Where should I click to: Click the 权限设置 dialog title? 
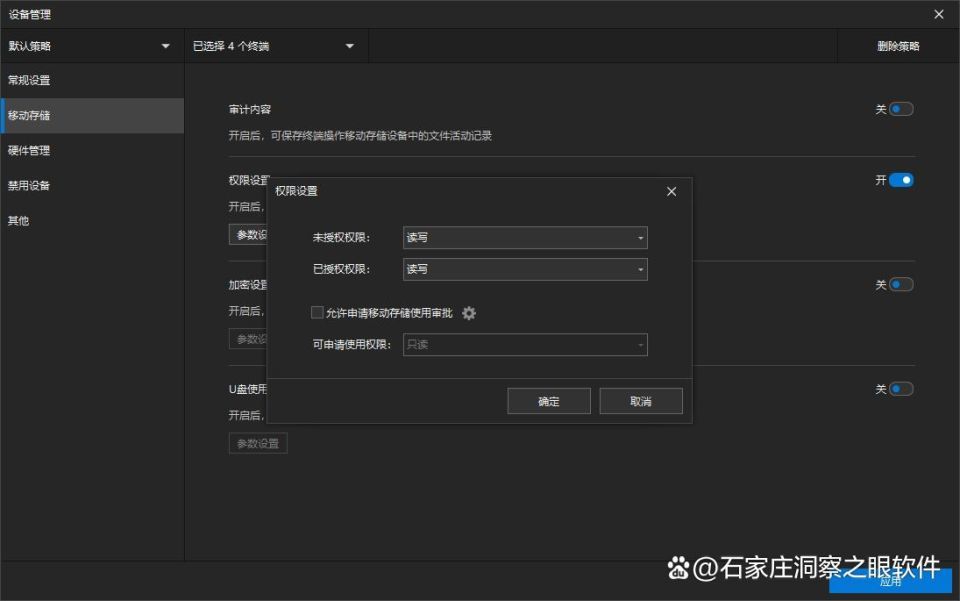[x=296, y=191]
